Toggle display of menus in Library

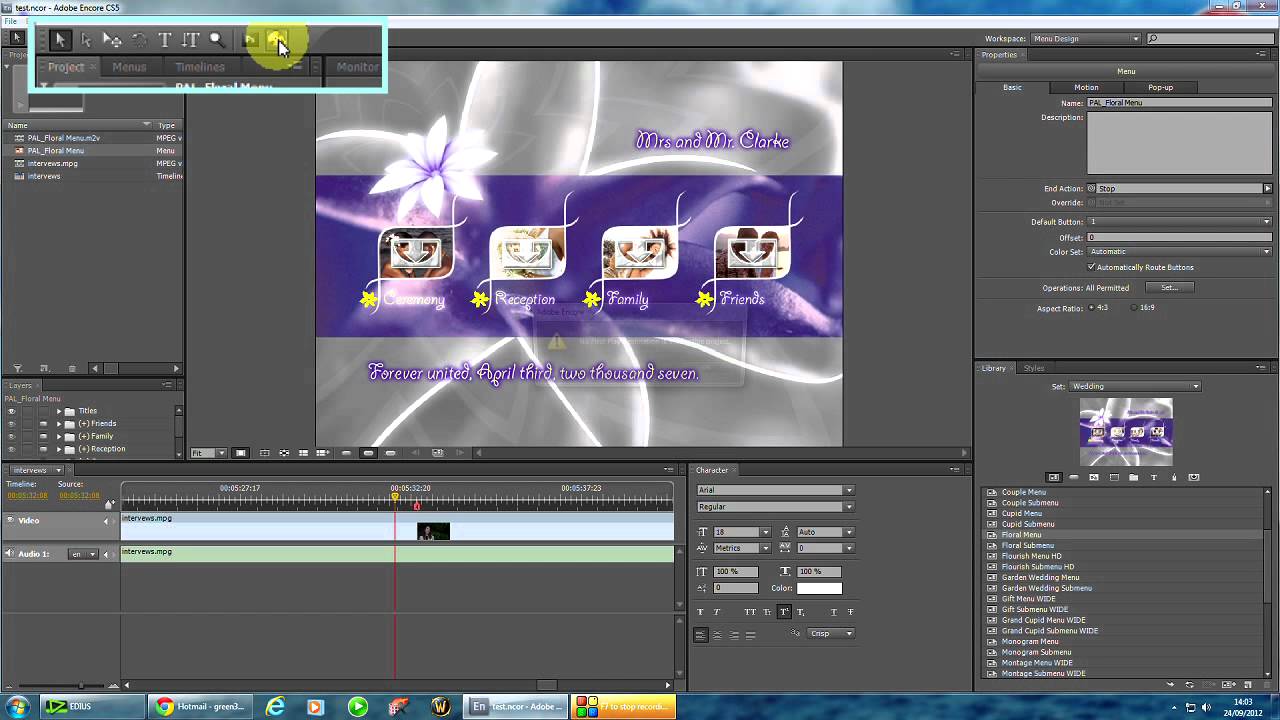(1053, 477)
